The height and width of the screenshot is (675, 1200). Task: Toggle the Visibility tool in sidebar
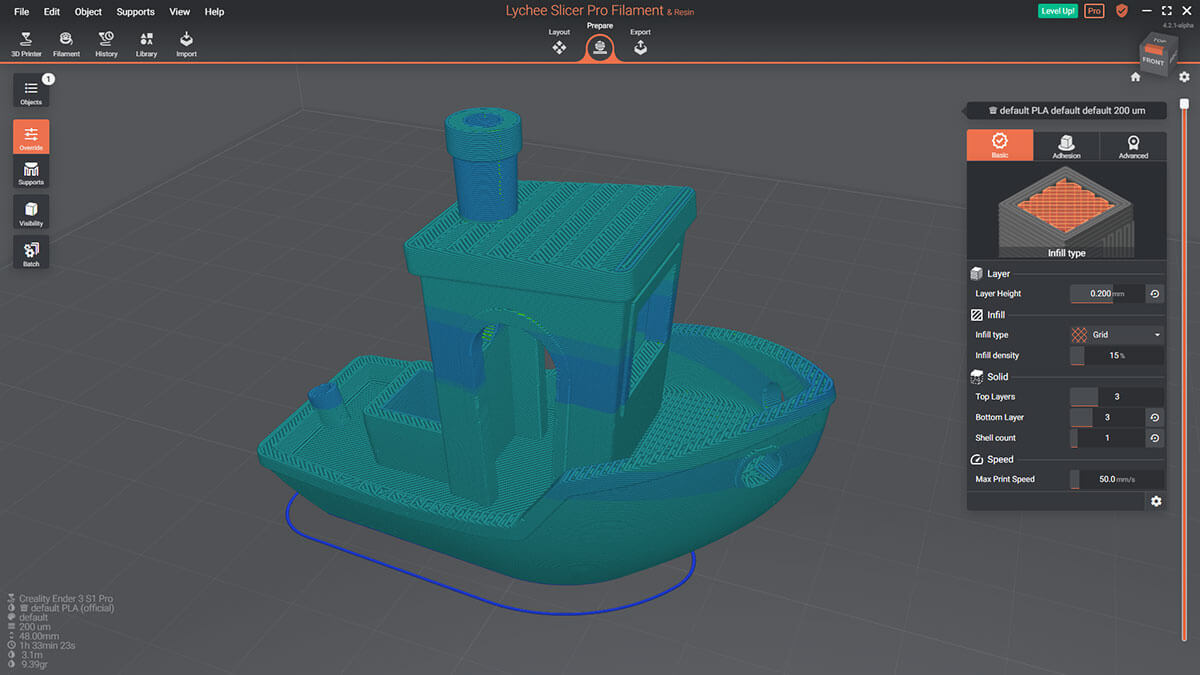[31, 213]
